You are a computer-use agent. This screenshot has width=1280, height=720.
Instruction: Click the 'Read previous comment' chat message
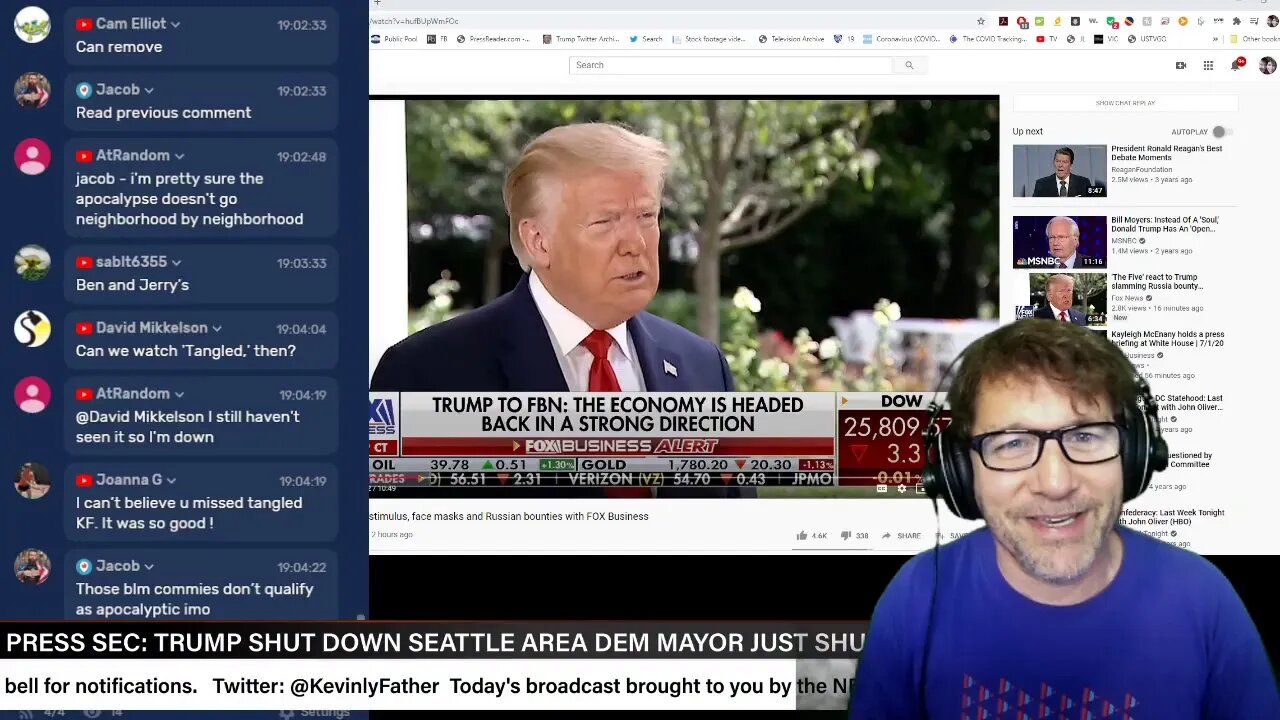[163, 113]
